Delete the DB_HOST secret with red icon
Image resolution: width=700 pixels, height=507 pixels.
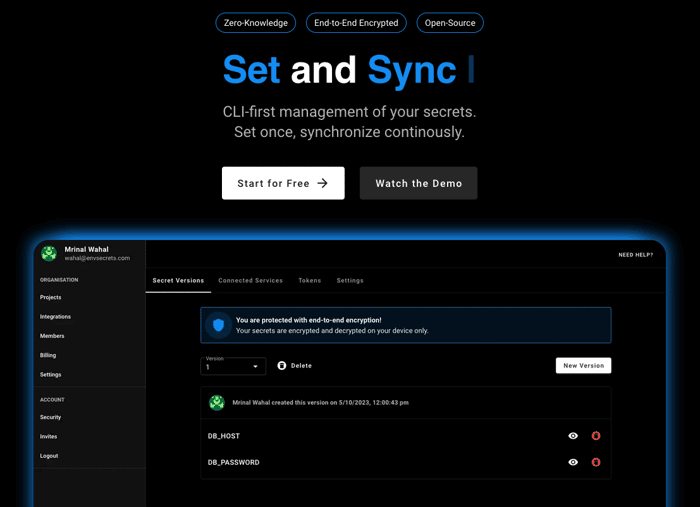point(596,436)
